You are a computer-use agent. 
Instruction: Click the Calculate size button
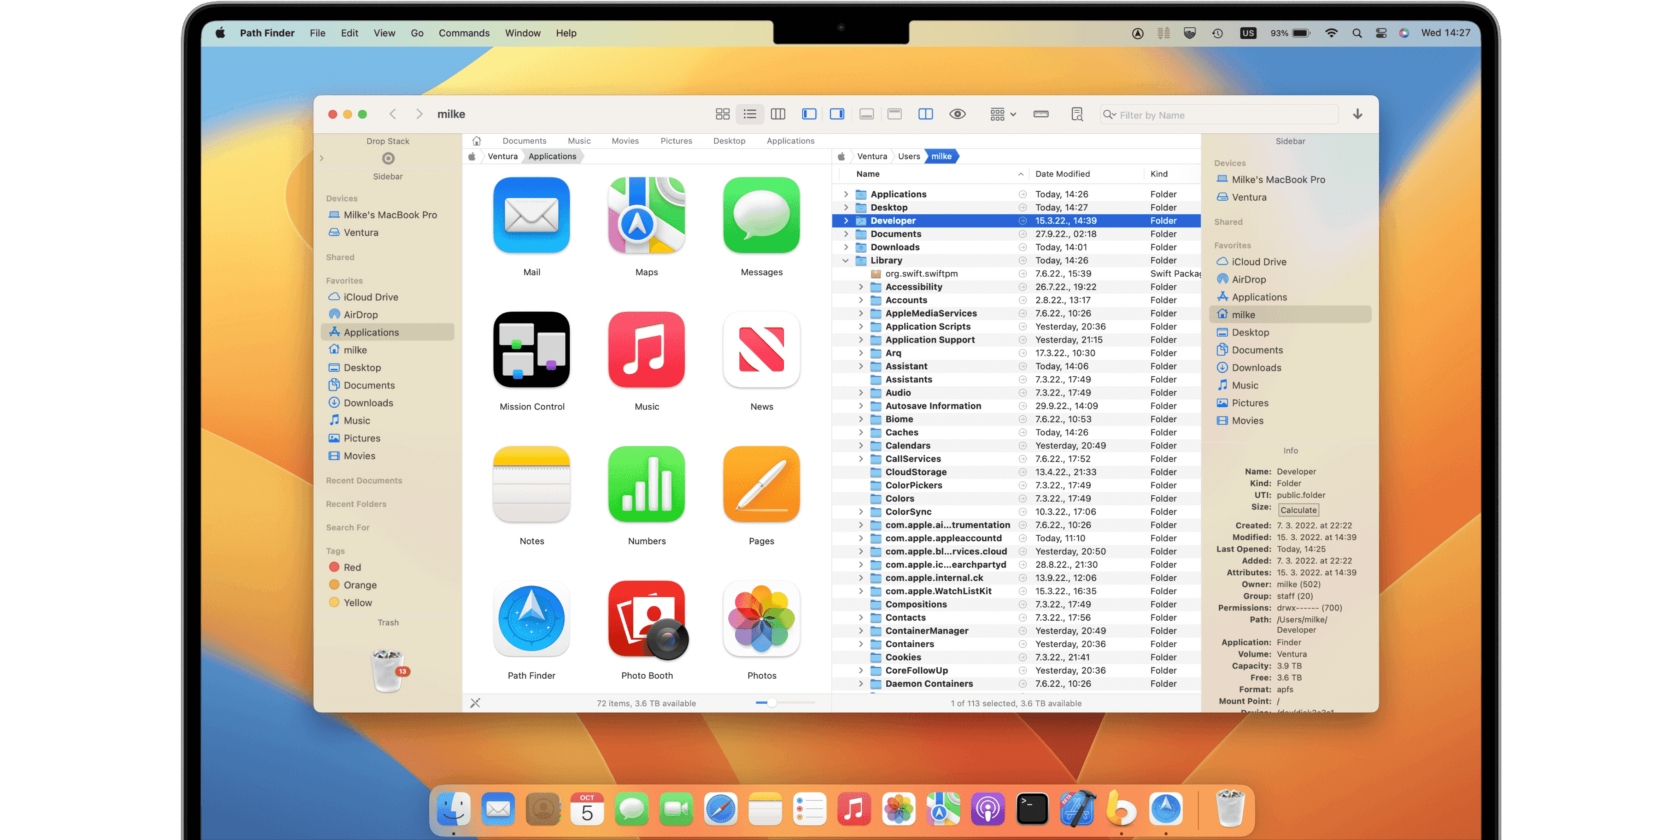click(1298, 510)
